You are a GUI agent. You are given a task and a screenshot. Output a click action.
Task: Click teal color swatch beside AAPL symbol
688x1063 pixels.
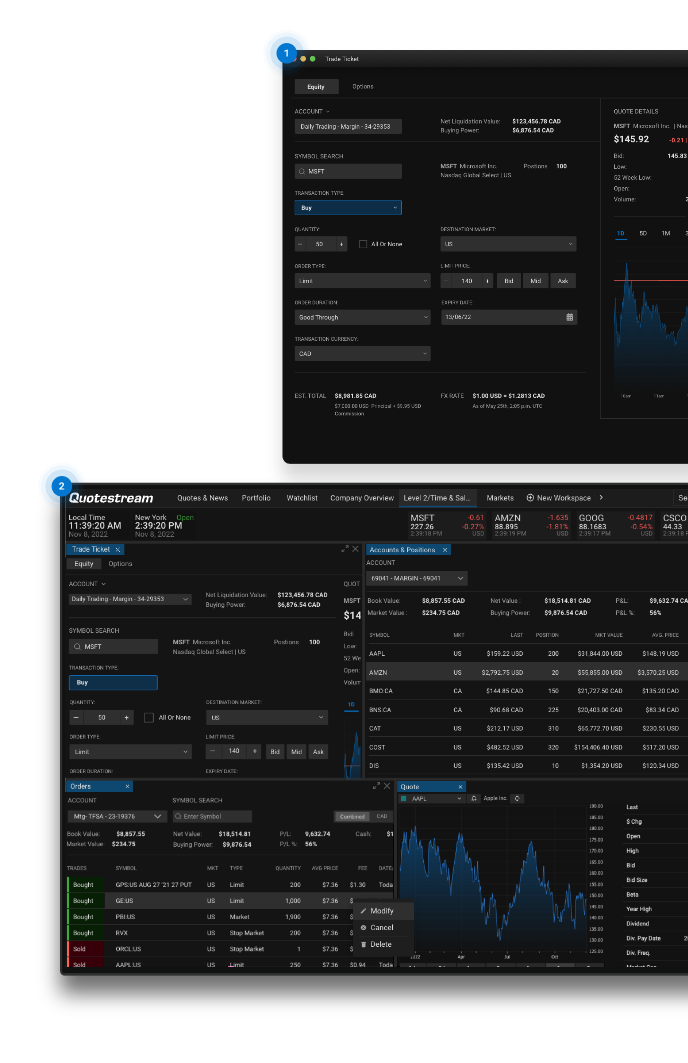(404, 799)
